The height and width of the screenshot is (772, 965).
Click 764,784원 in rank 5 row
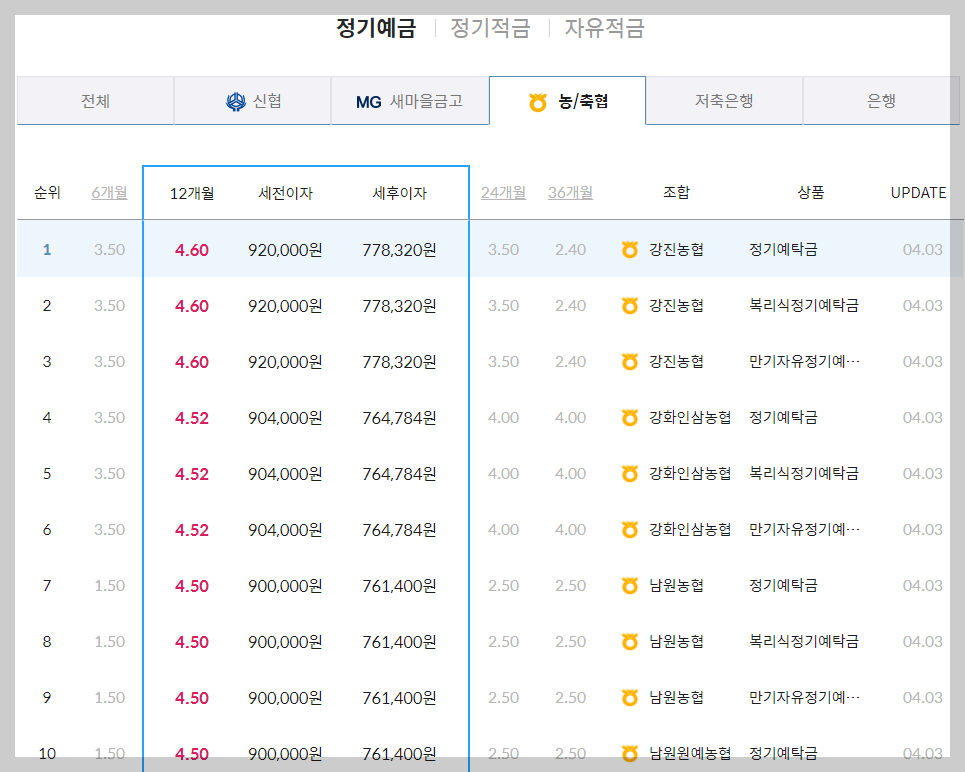tap(399, 474)
